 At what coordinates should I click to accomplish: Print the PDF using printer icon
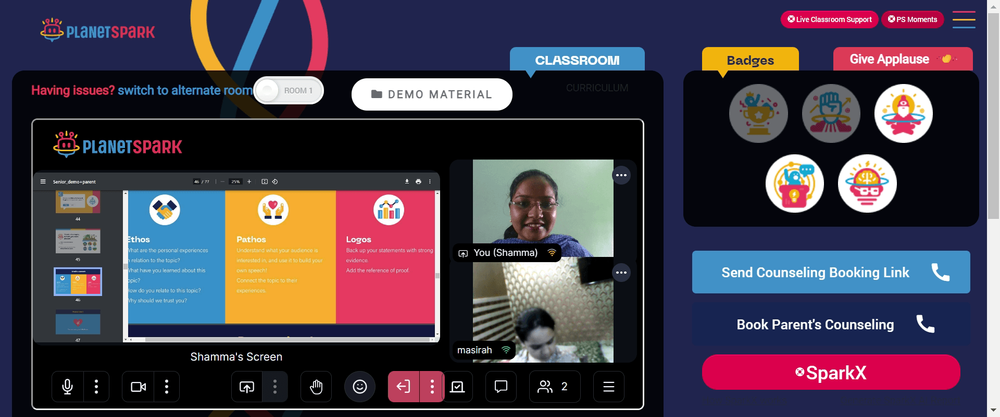click(x=418, y=182)
